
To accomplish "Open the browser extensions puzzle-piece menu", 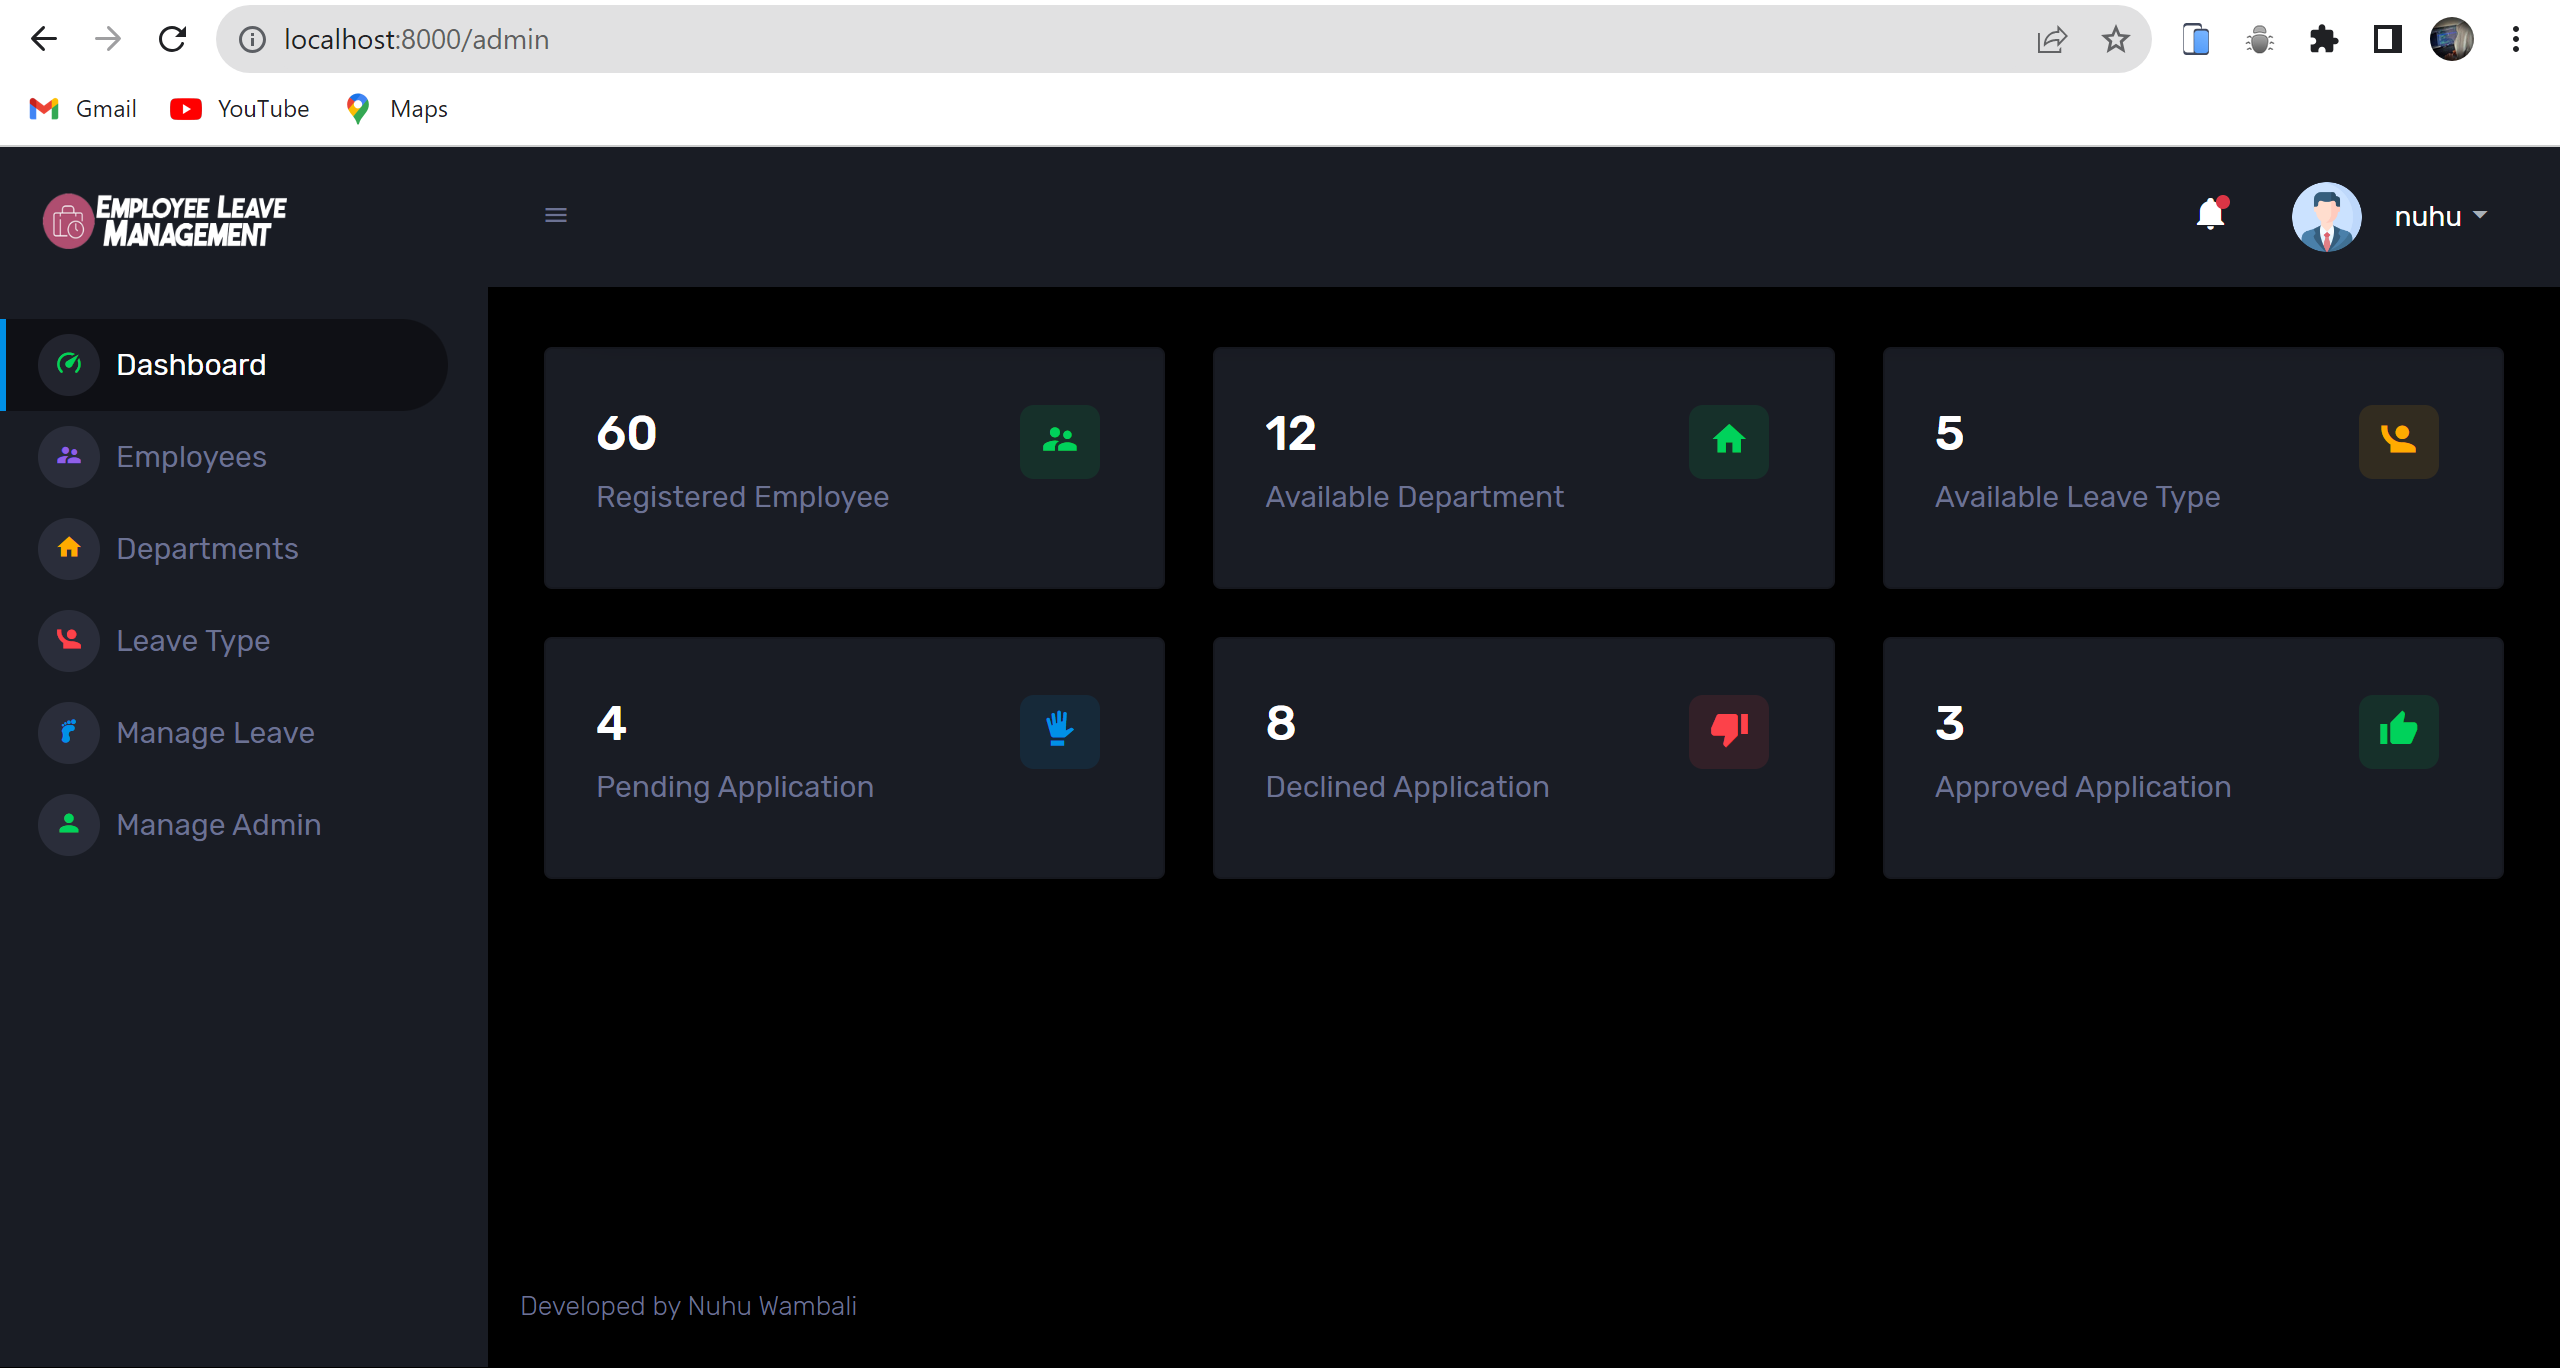I will [x=2324, y=39].
